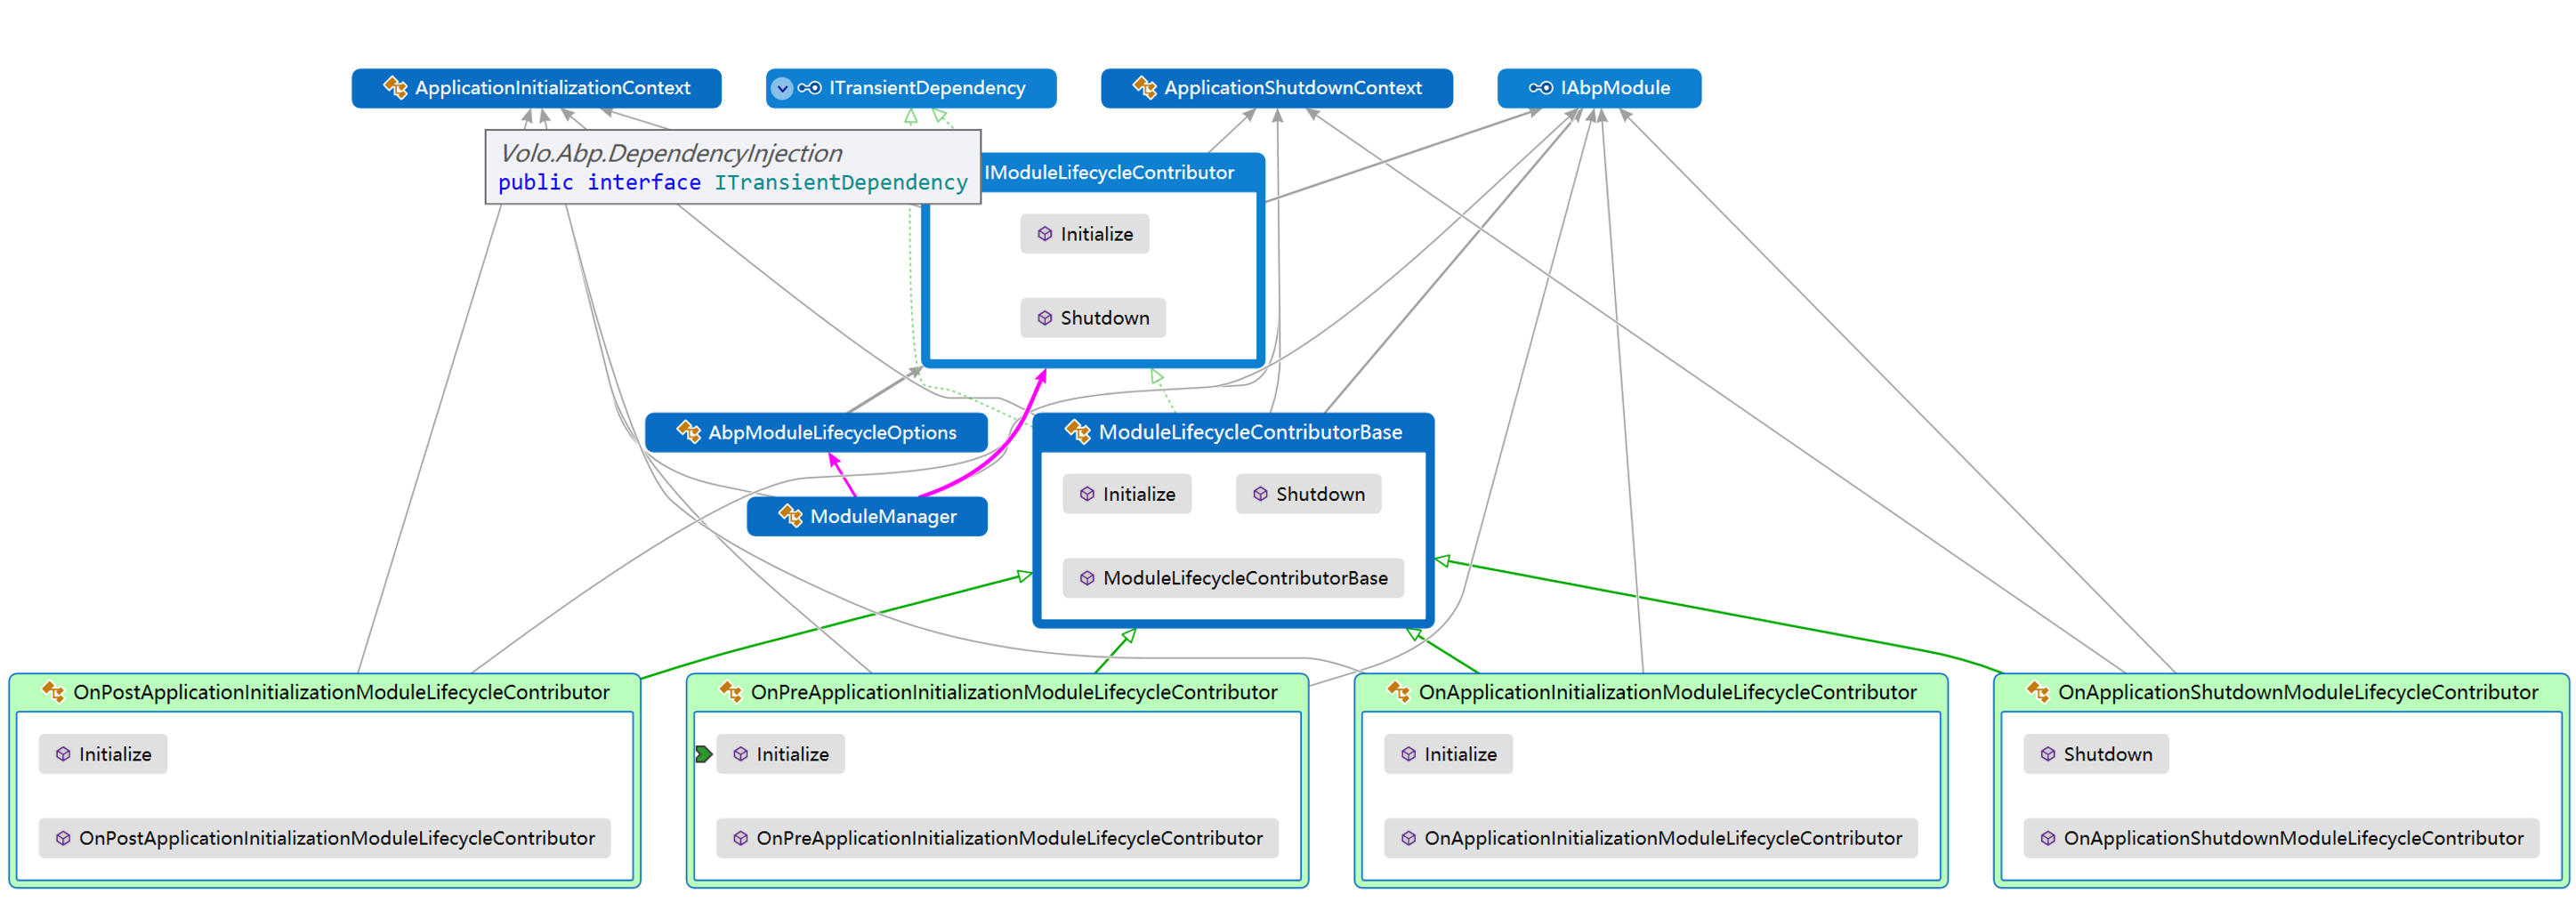
Task: Click the IAbpModule interface icon
Action: coord(1540,88)
